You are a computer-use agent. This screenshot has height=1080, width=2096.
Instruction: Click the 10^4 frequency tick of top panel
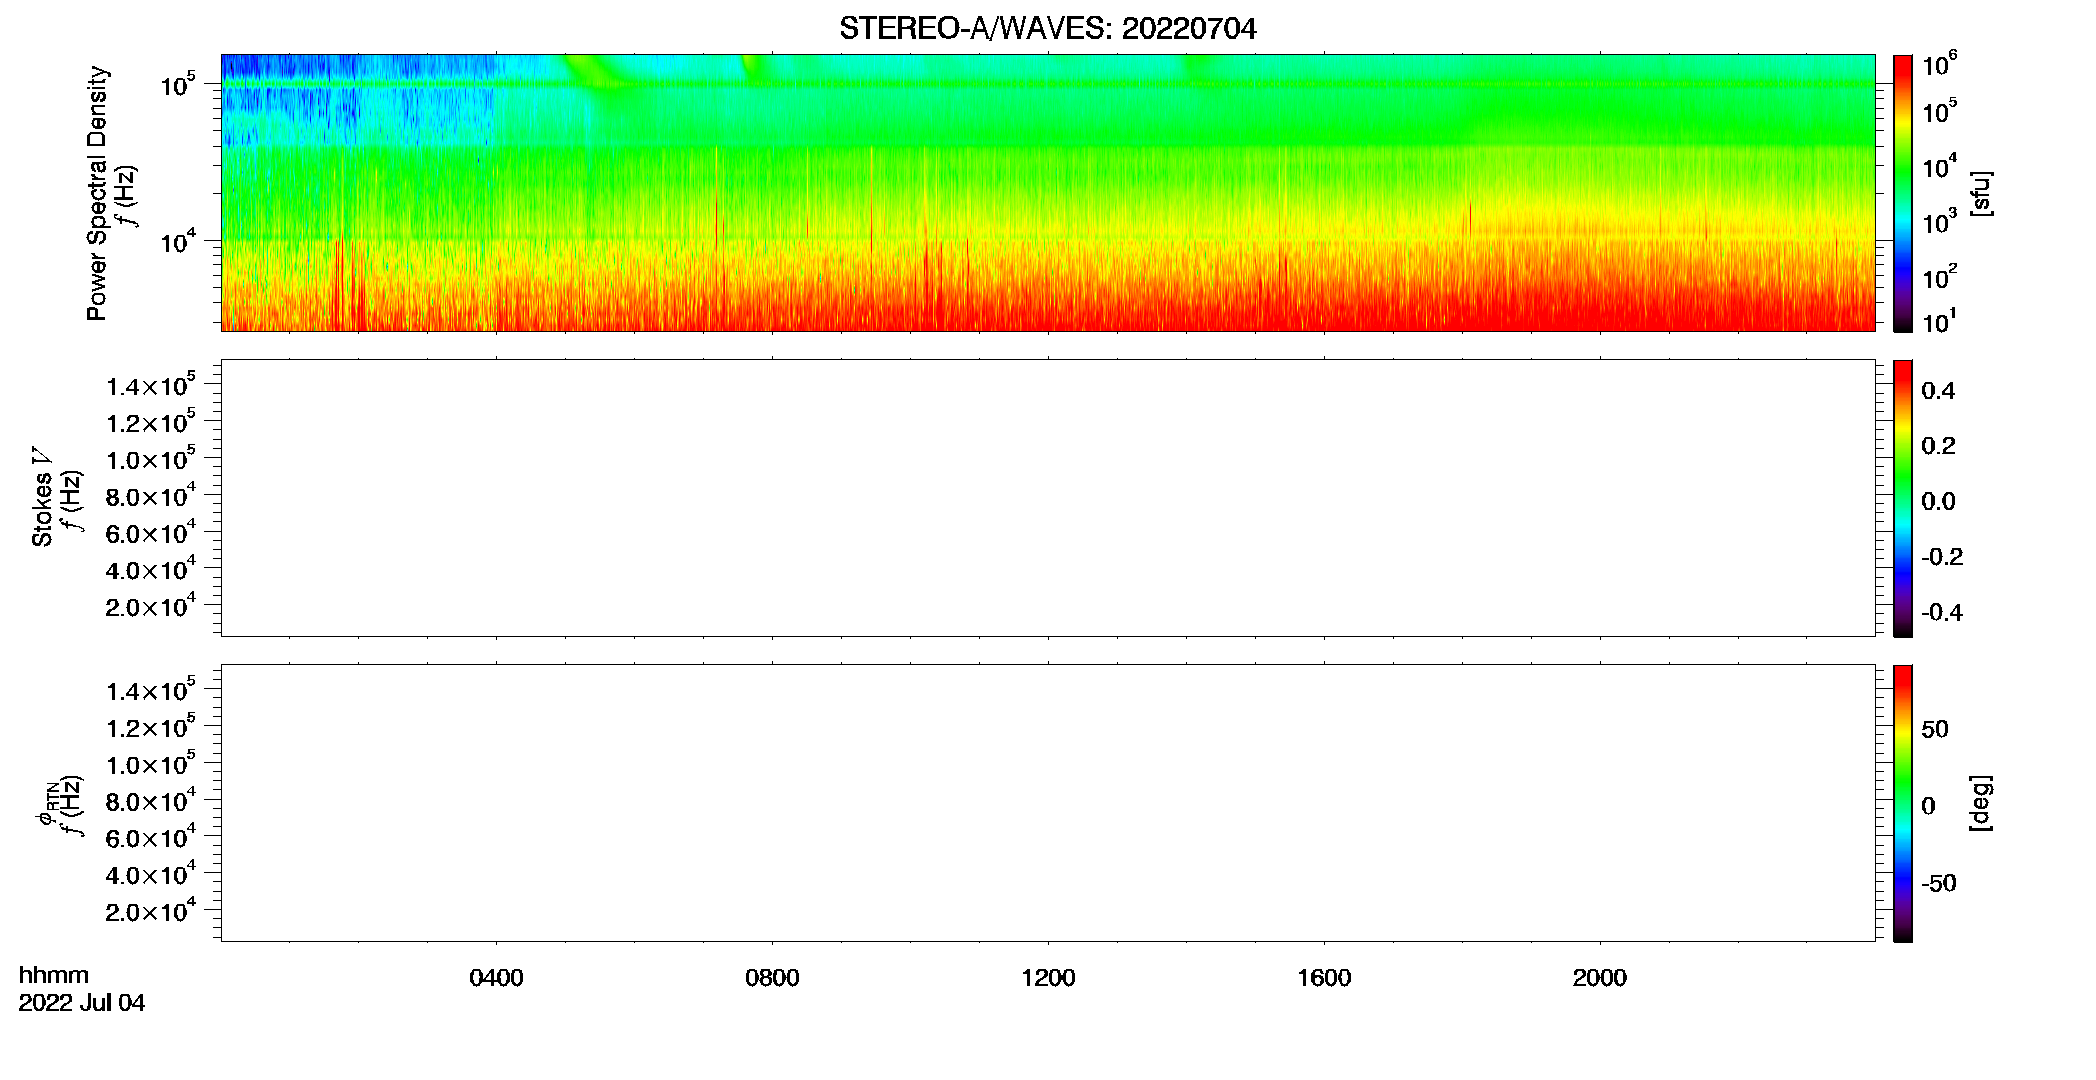pos(178,240)
